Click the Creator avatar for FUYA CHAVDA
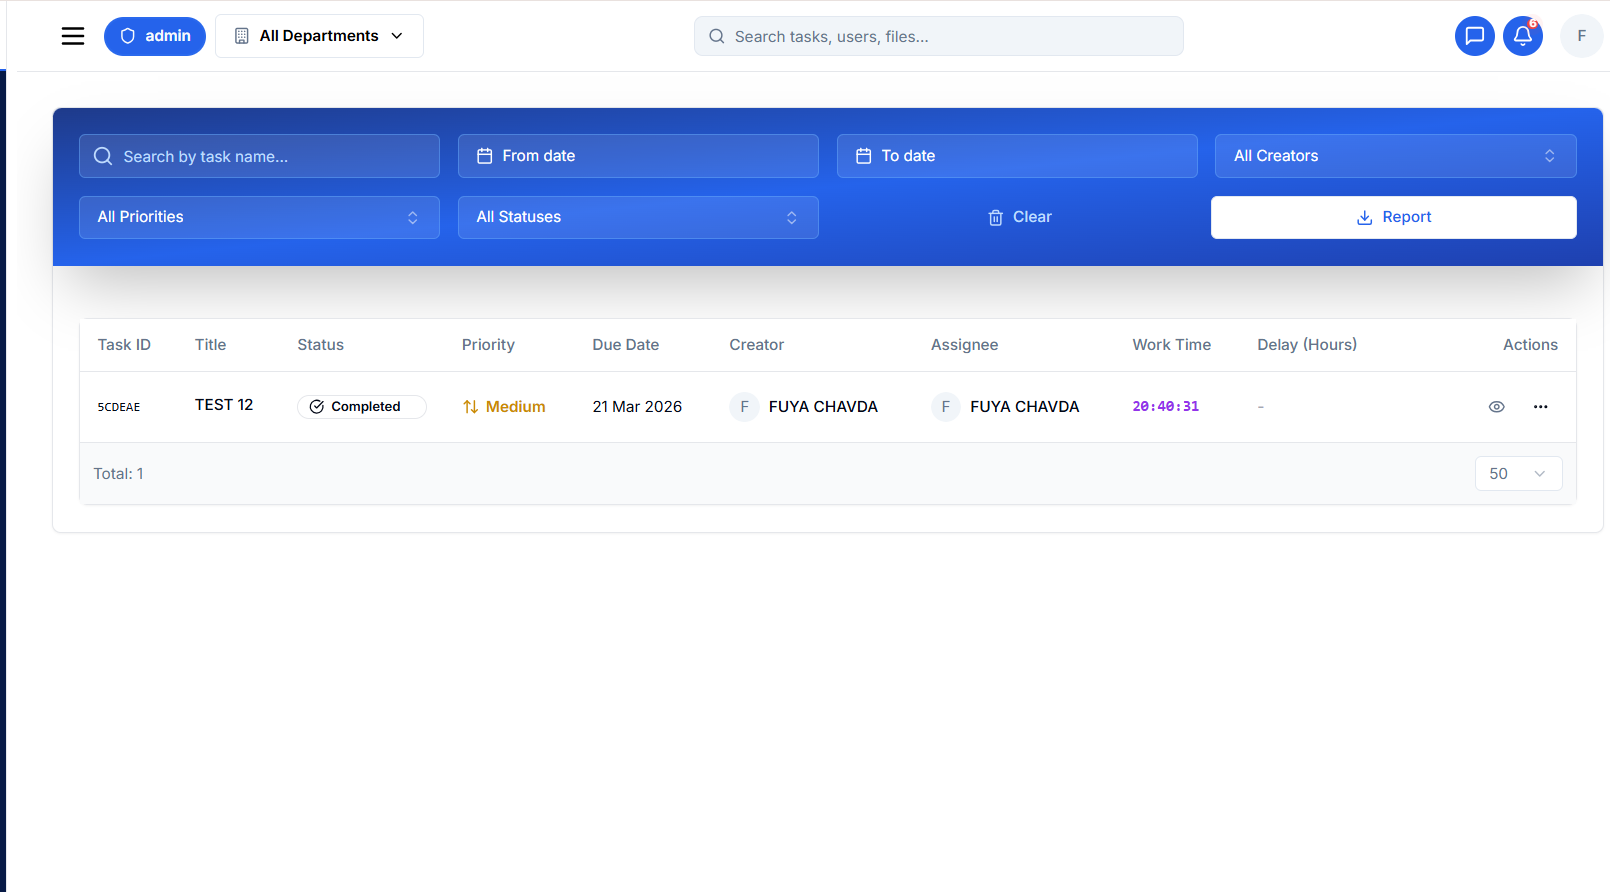The width and height of the screenshot is (1610, 892). 744,407
